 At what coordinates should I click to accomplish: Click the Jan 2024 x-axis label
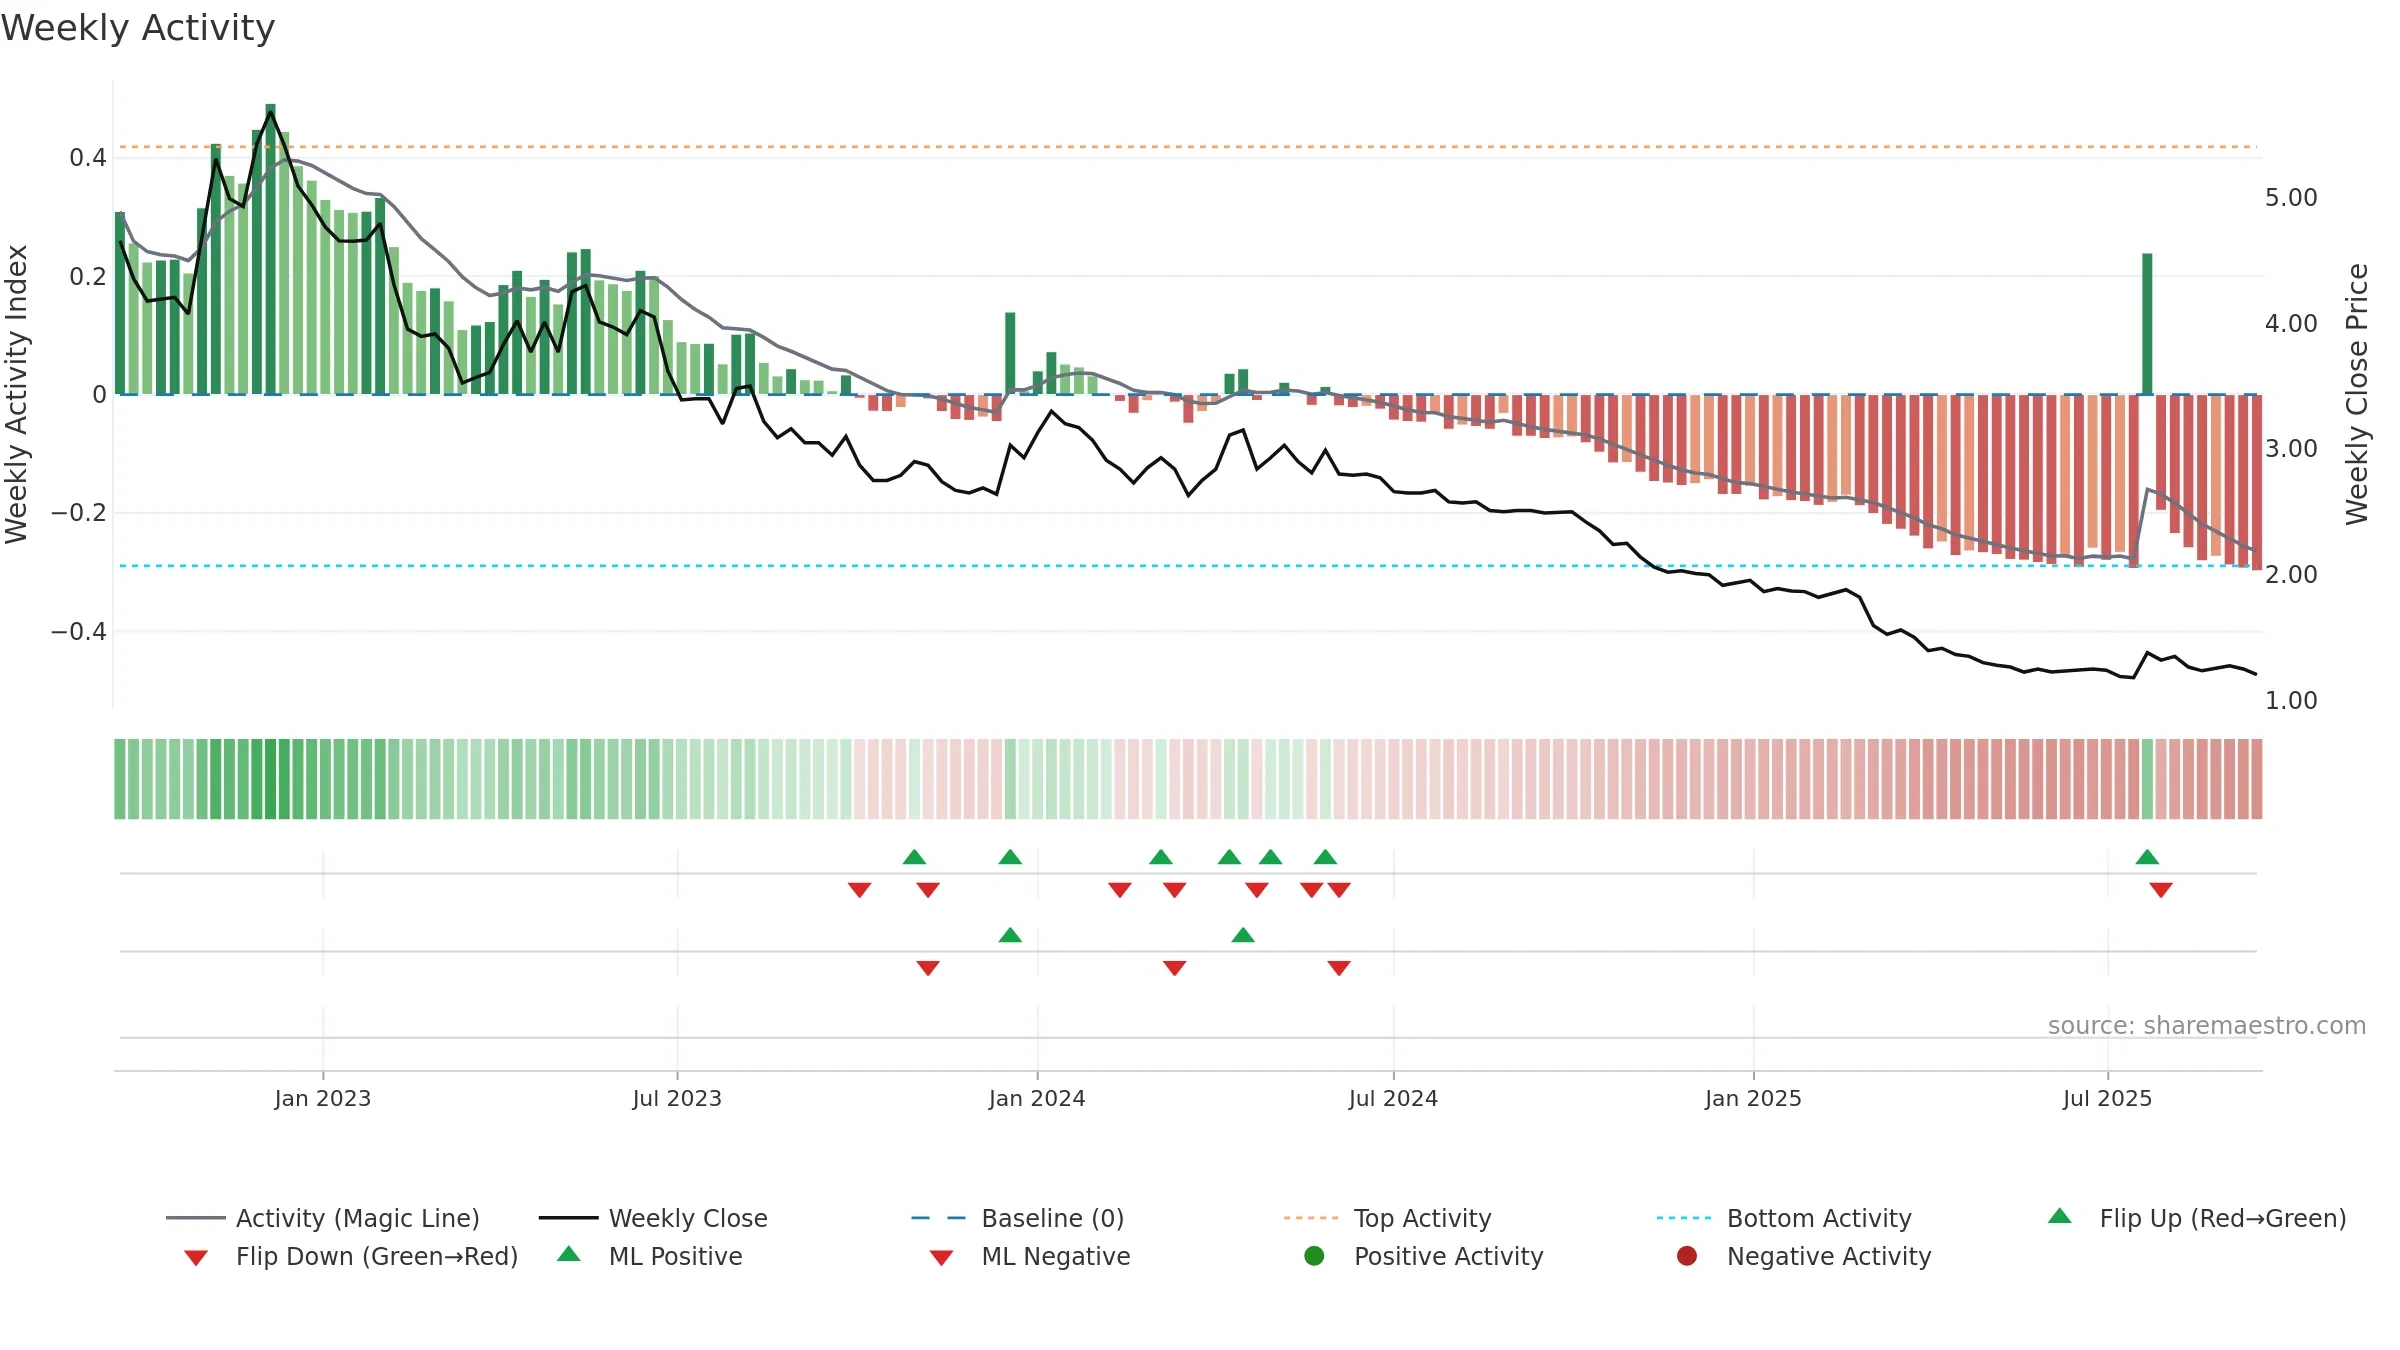1037,1098
